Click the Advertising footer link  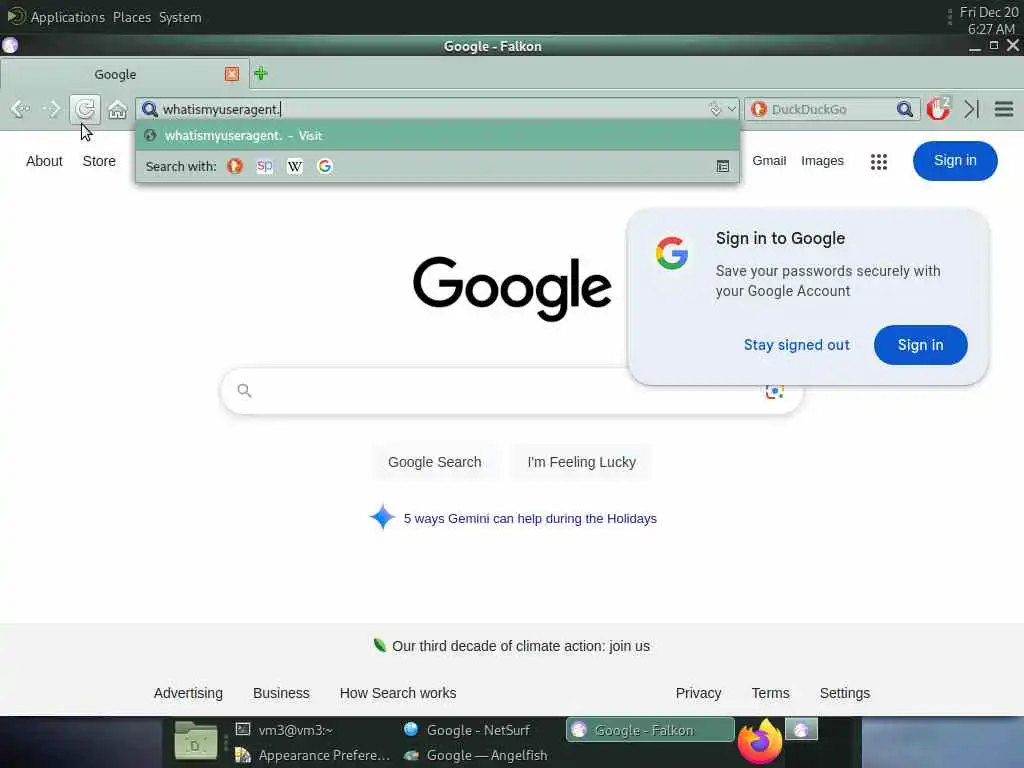coord(188,693)
